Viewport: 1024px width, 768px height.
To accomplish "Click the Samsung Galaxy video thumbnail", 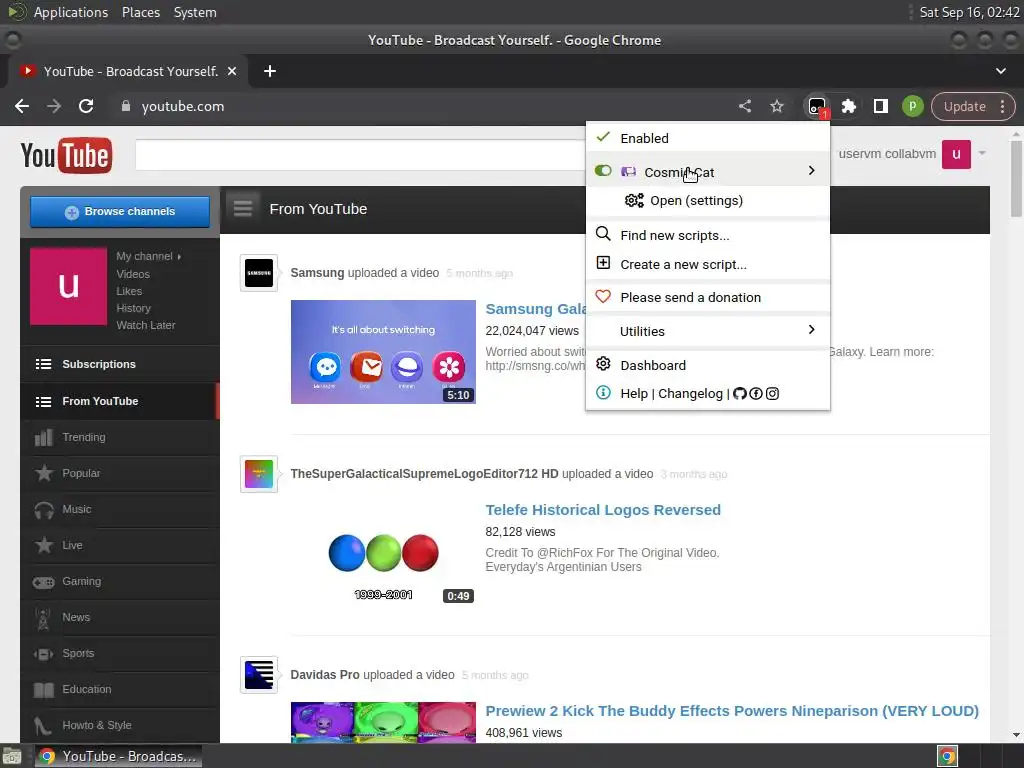I will point(383,352).
